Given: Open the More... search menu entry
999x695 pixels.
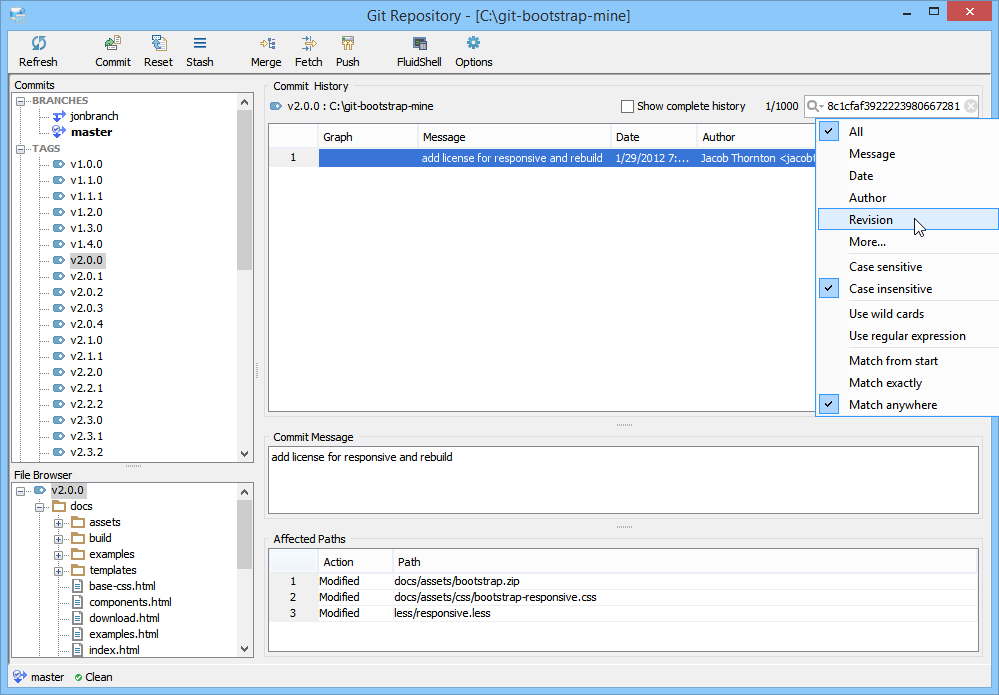Looking at the screenshot, I should point(907,242).
